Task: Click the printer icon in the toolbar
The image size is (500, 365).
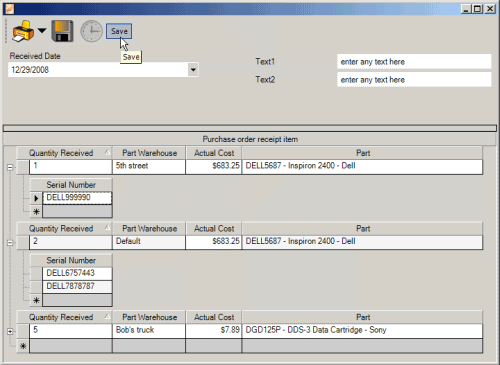Action: pyautogui.click(x=23, y=31)
